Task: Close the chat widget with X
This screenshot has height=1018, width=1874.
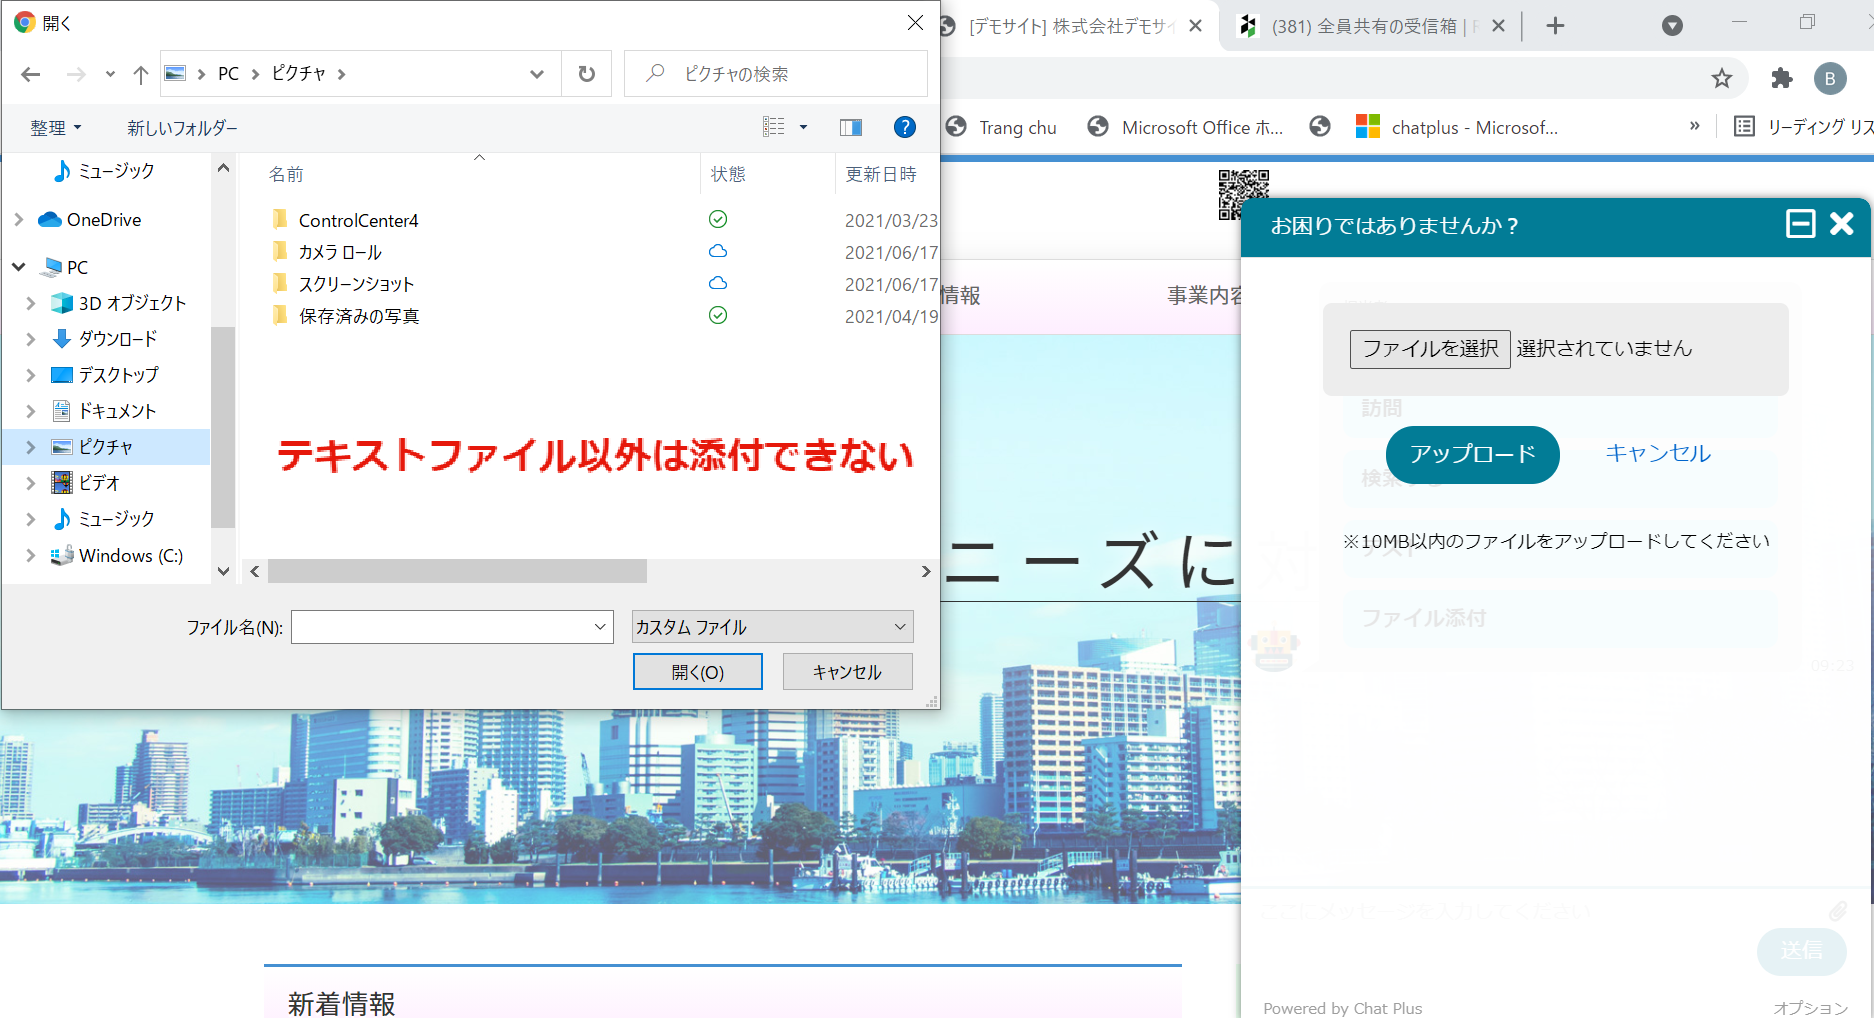Action: click(x=1841, y=224)
